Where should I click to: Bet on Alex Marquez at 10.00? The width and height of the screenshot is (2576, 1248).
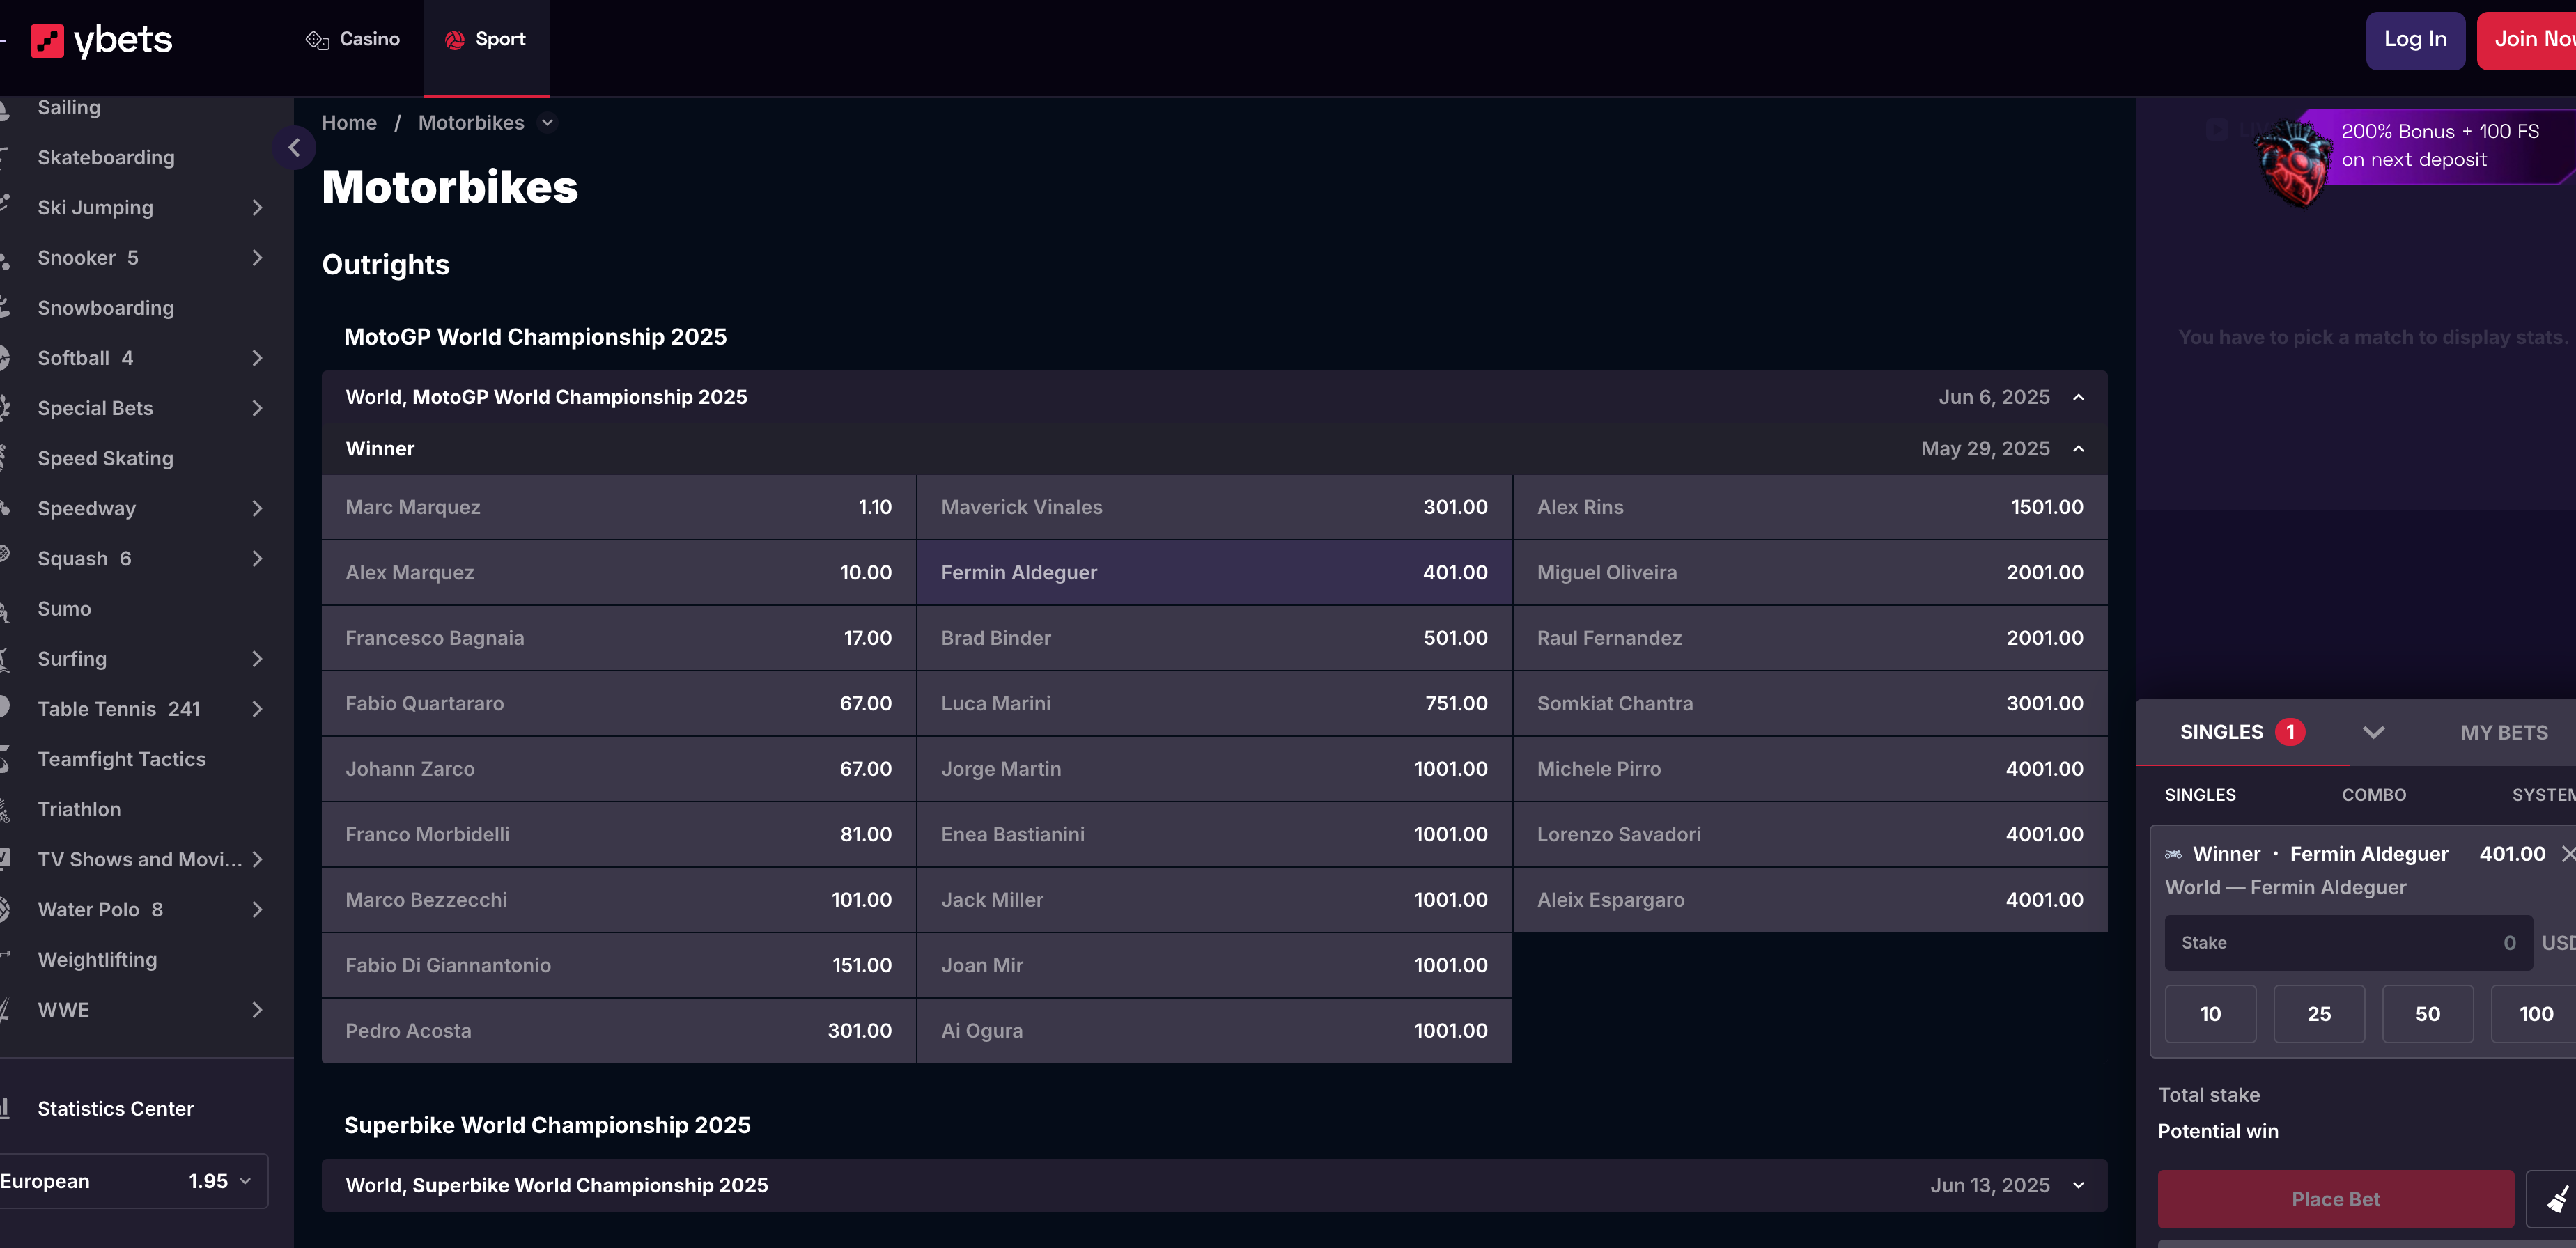618,573
